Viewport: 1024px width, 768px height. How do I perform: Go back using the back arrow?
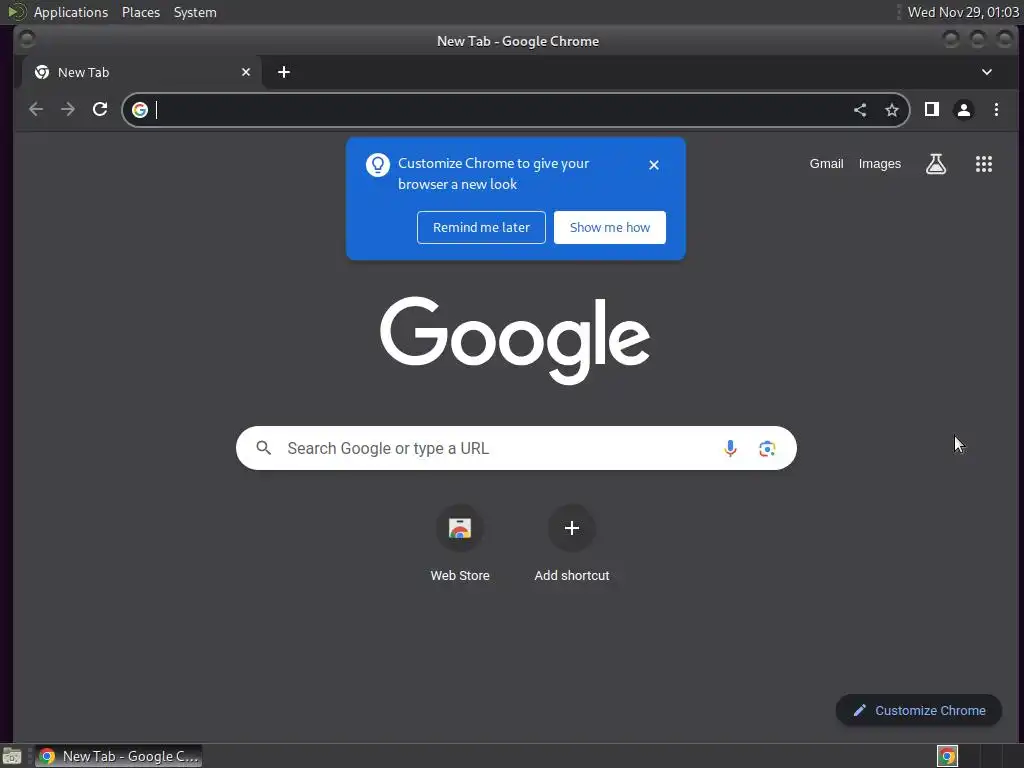(x=36, y=109)
